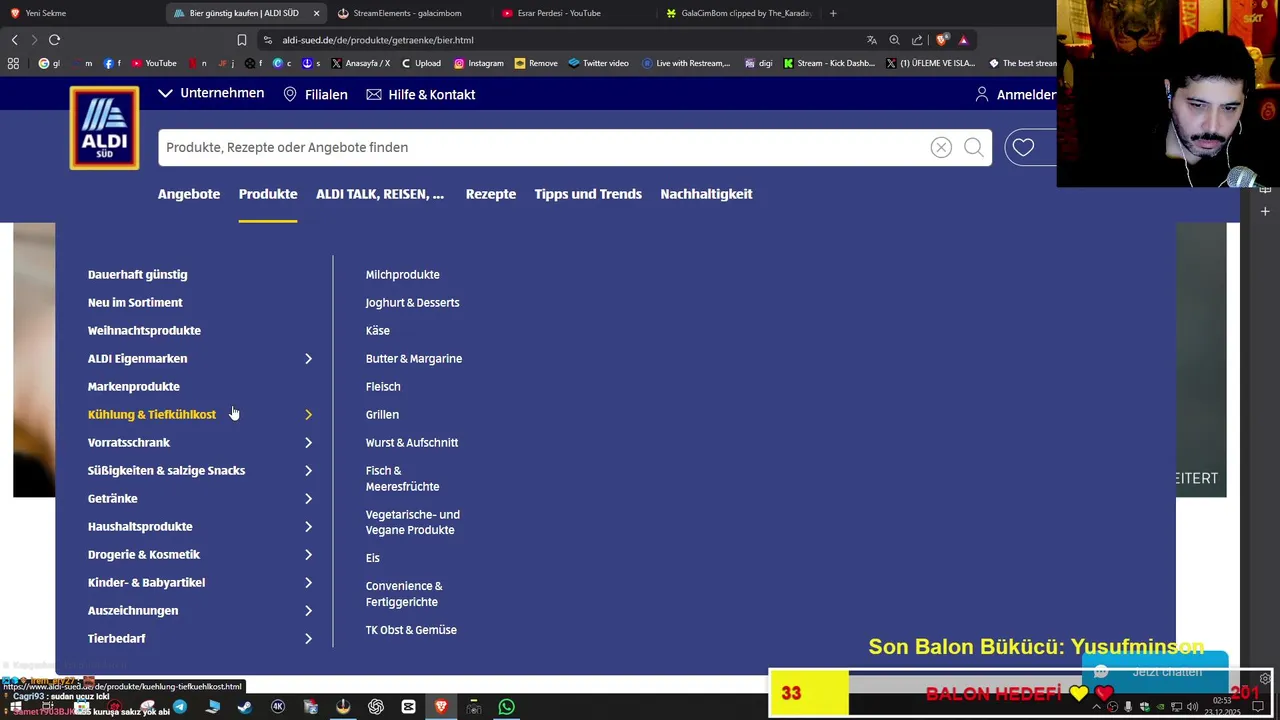Expand the Unternehmen dropdown
1280x720 pixels.
tap(211, 93)
